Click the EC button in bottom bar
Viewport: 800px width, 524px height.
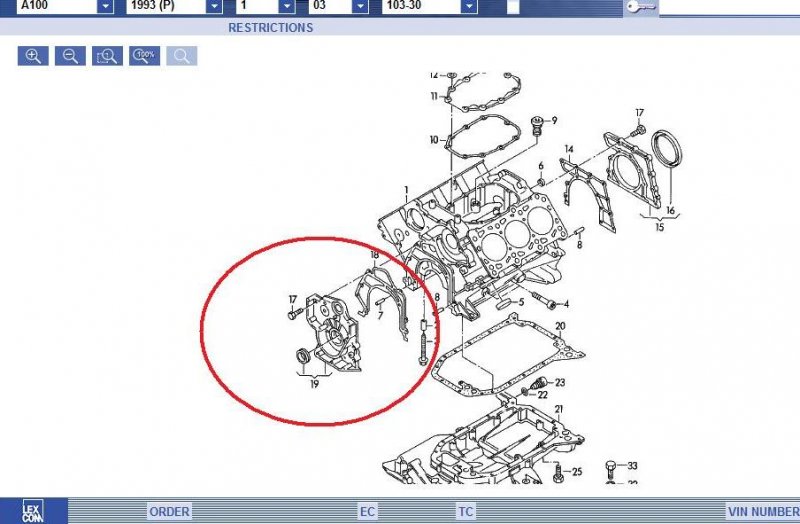[x=368, y=512]
